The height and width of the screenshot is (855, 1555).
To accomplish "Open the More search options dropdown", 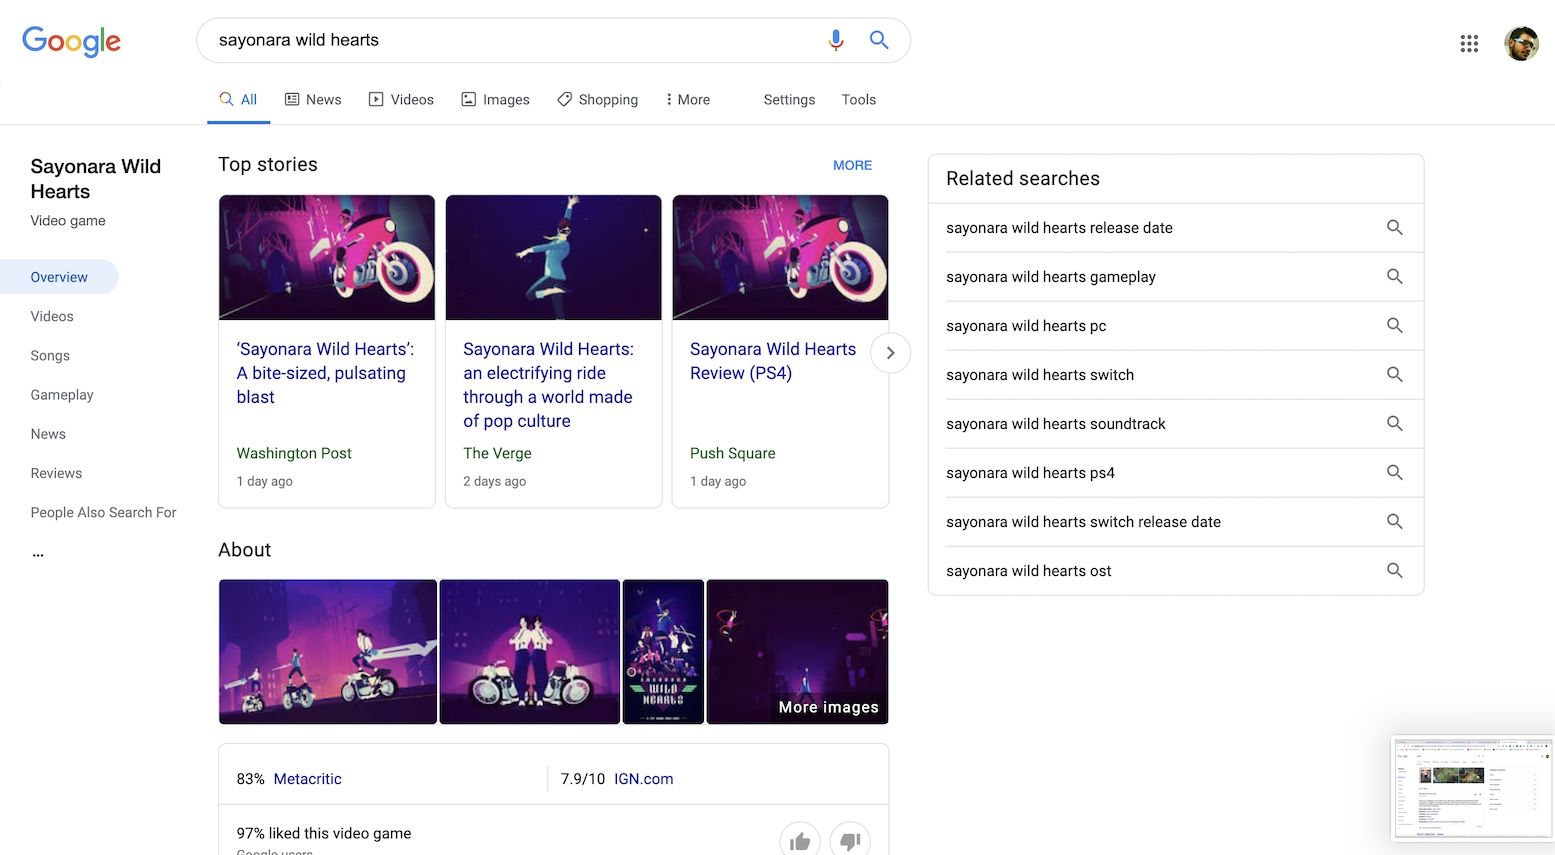I will click(x=687, y=99).
